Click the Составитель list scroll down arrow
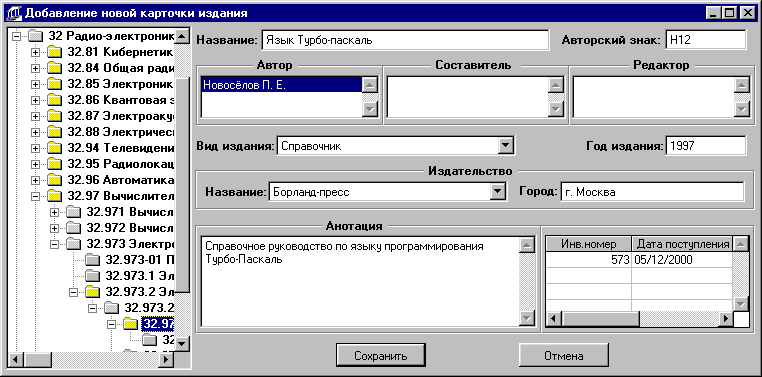 (555, 110)
